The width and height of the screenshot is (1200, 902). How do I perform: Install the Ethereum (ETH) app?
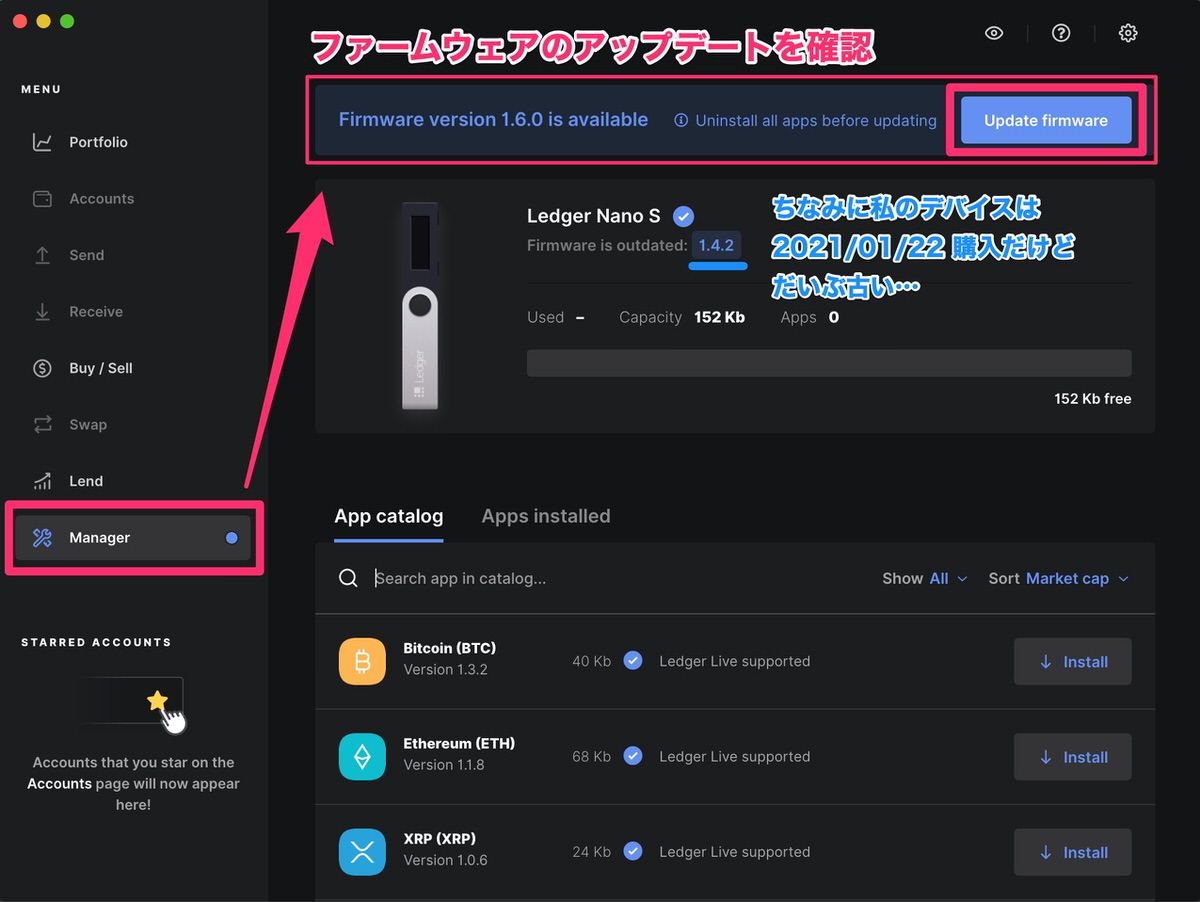[x=1073, y=757]
